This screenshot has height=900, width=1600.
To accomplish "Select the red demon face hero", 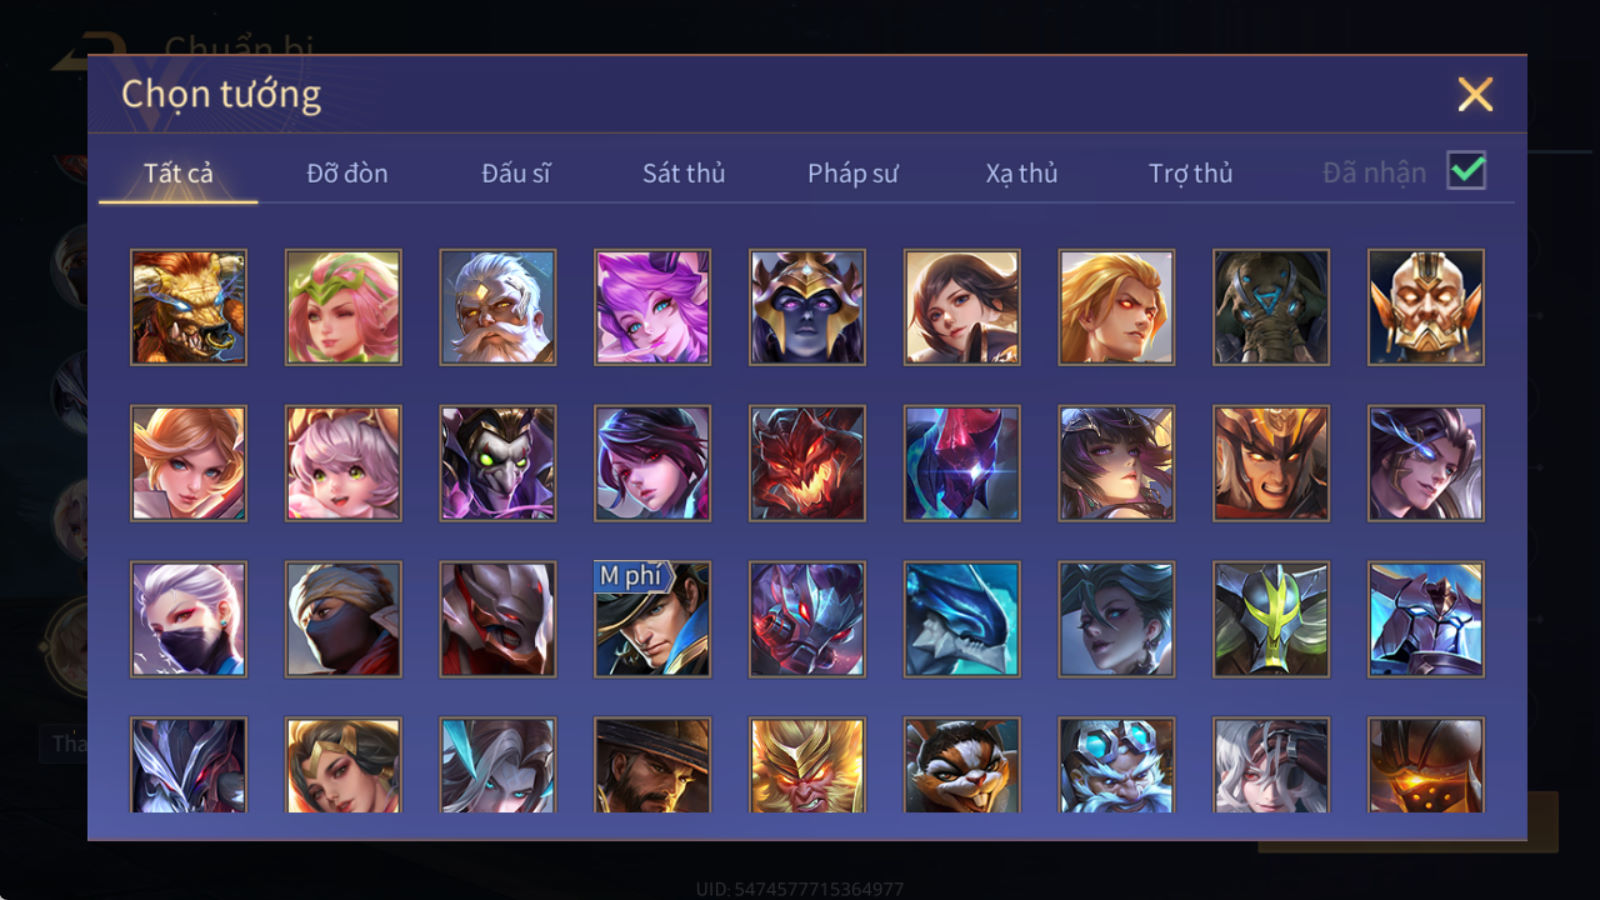I will coord(807,463).
